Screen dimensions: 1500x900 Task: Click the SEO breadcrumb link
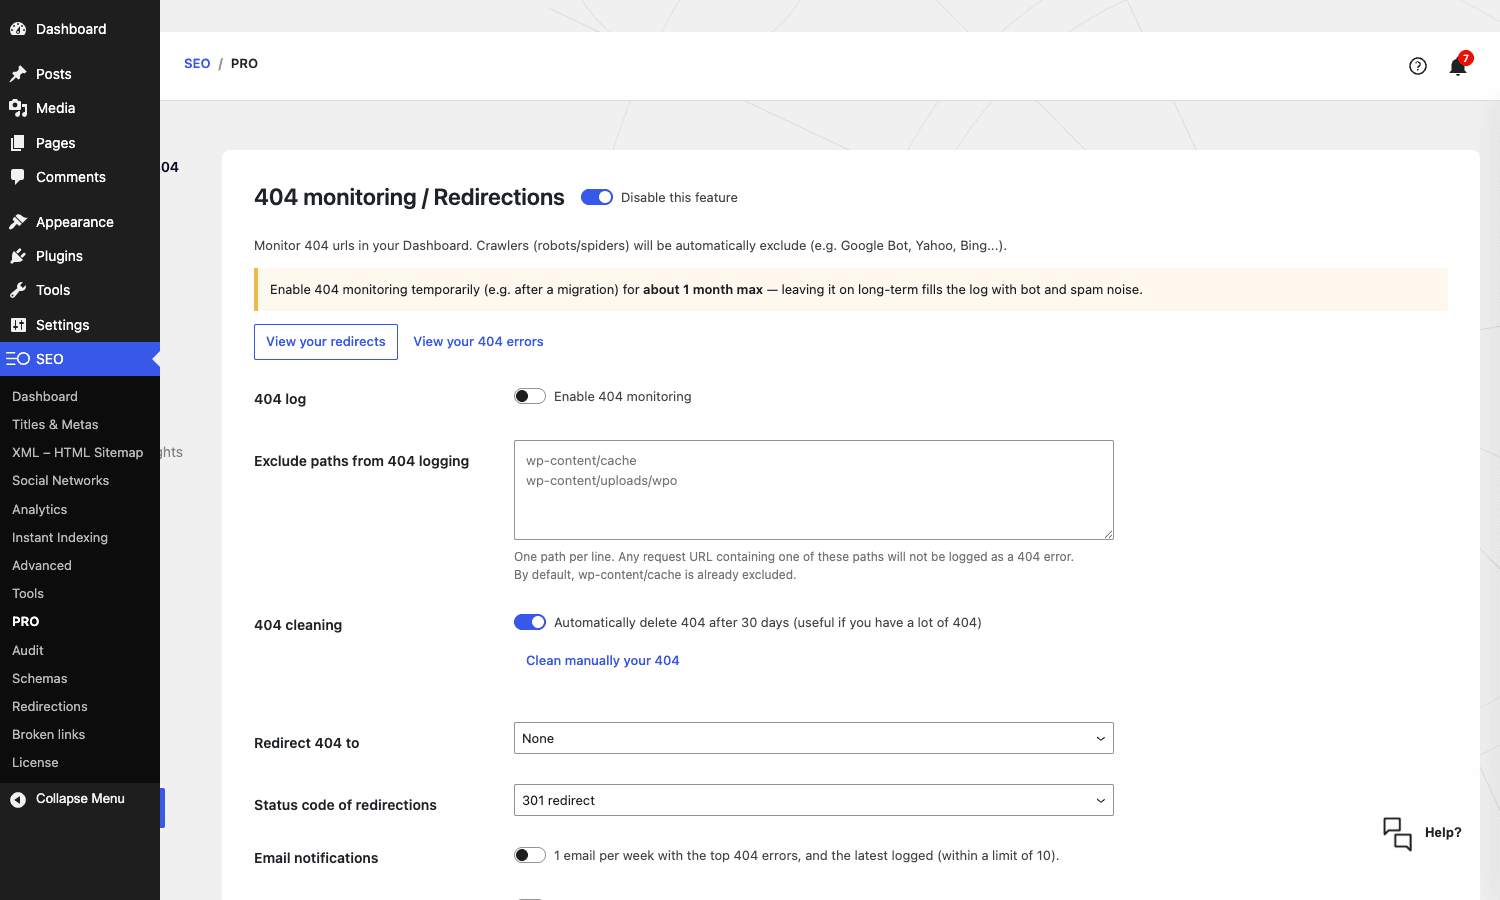pyautogui.click(x=197, y=64)
